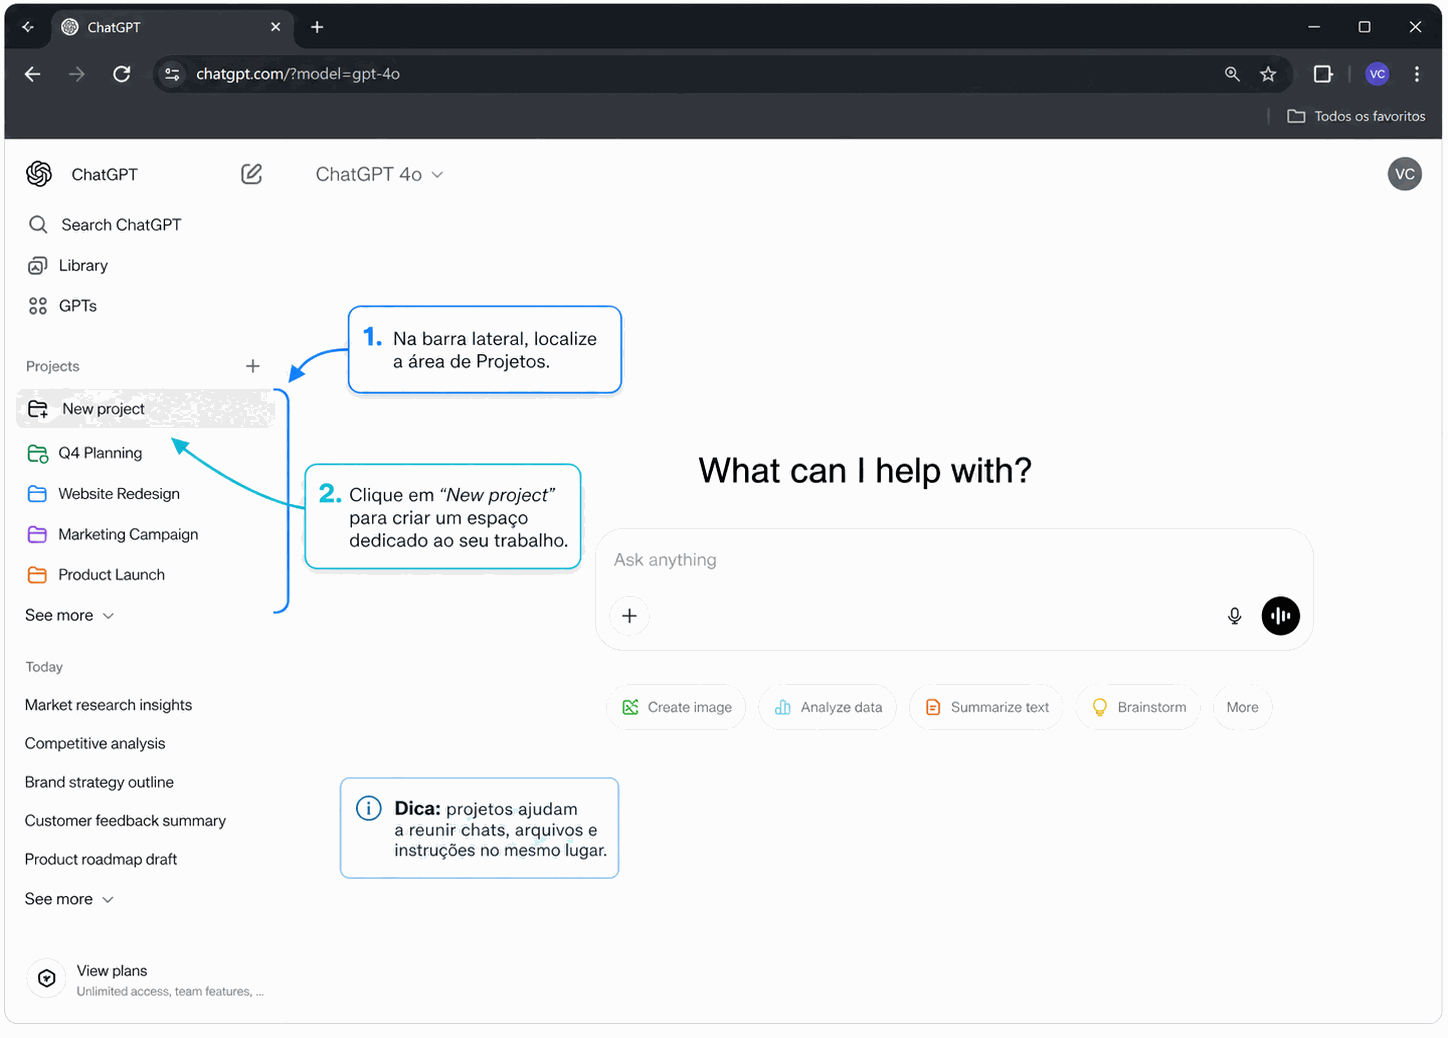The width and height of the screenshot is (1448, 1038).
Task: Start voice mode with the black waveform button
Action: [1280, 616]
